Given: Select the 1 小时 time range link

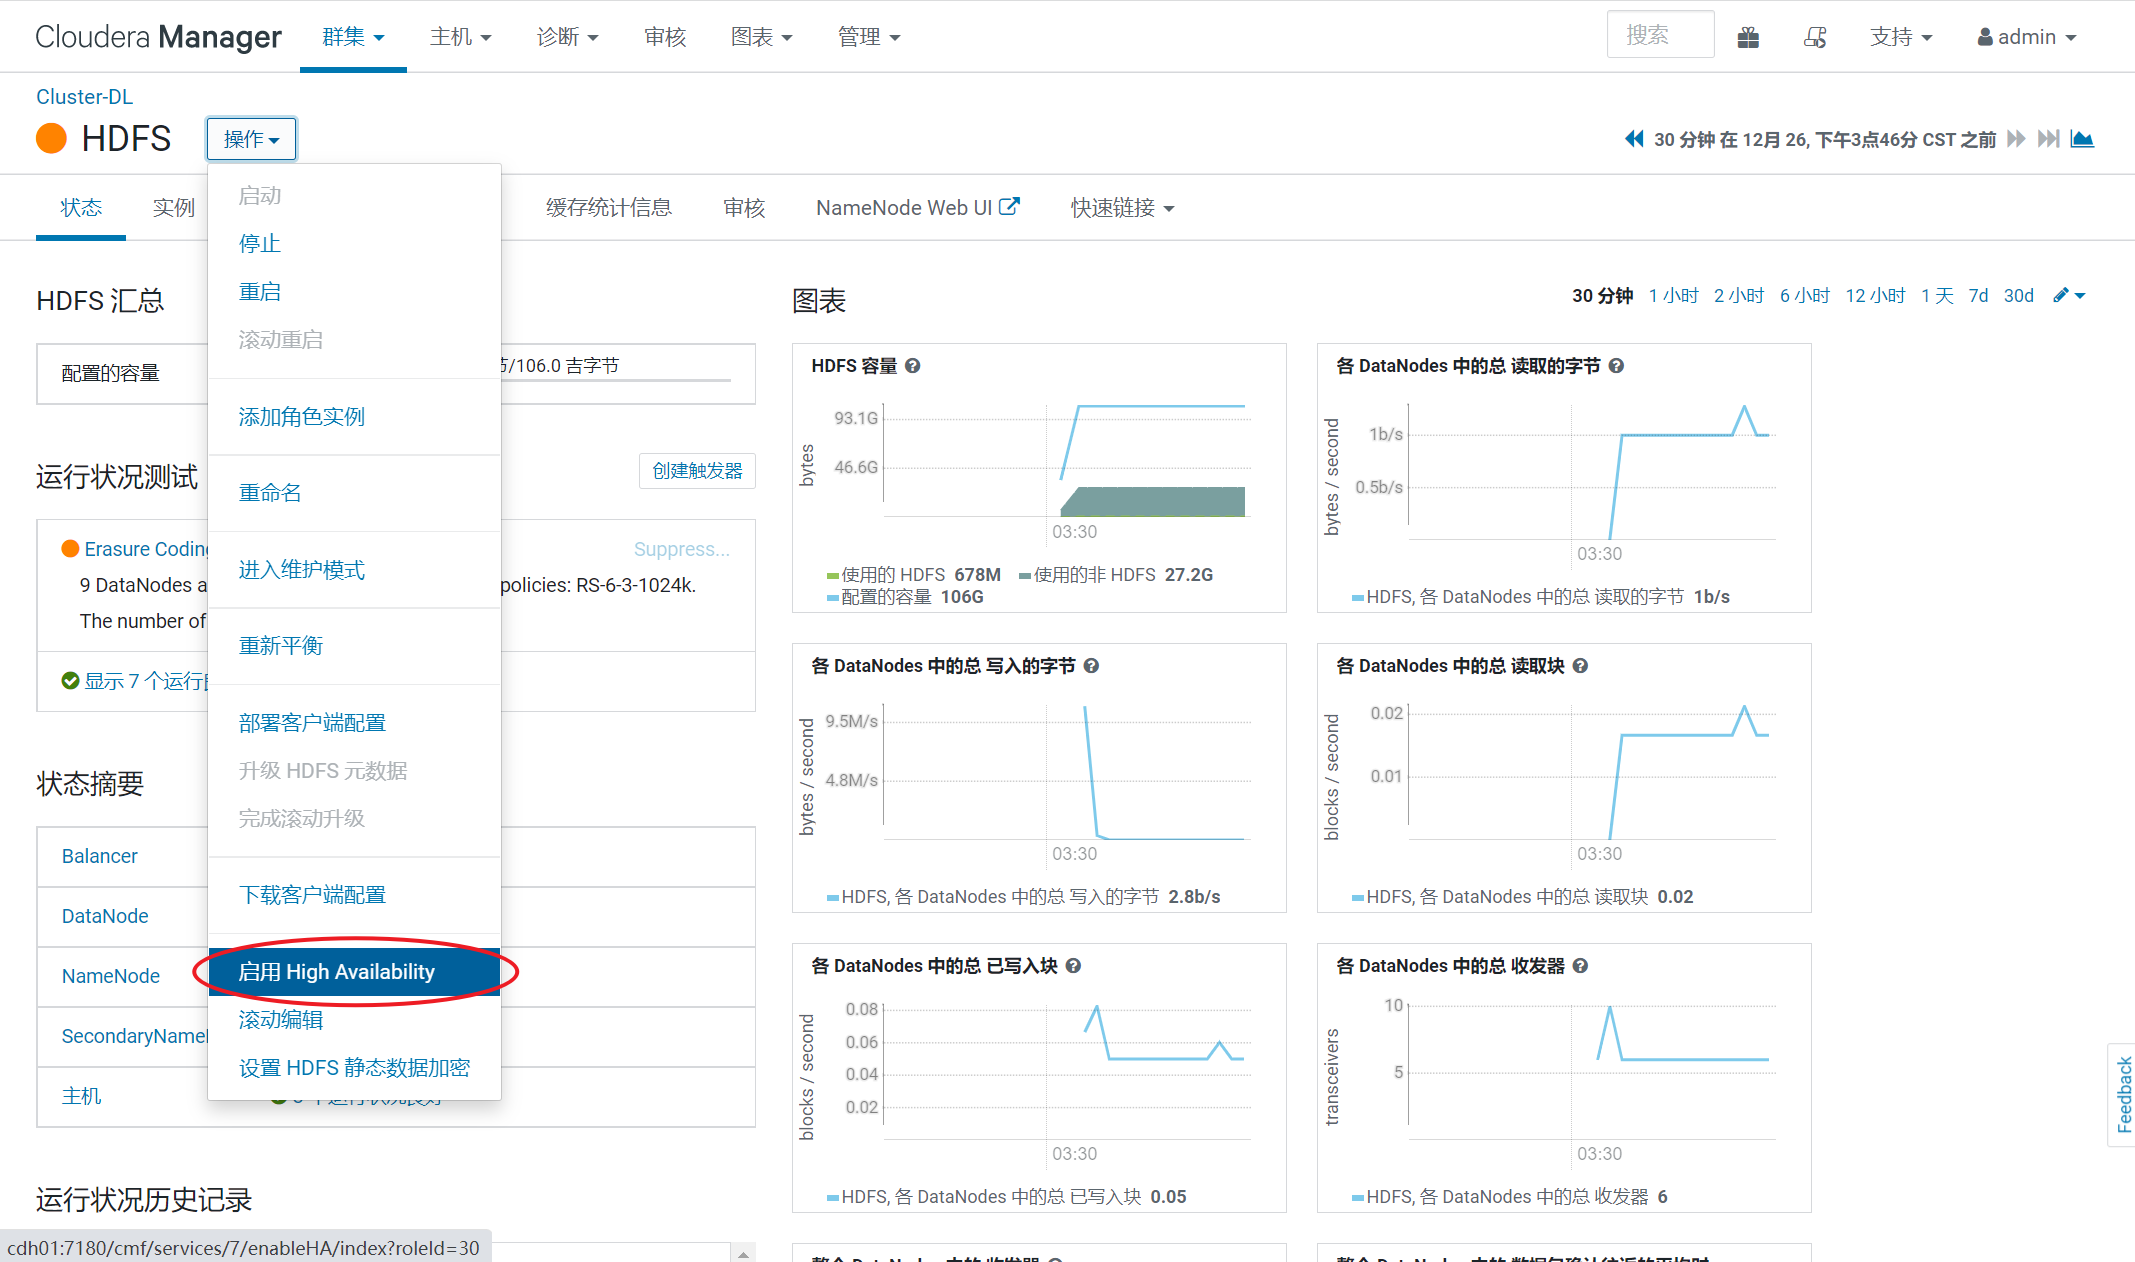Looking at the screenshot, I should point(1673,295).
